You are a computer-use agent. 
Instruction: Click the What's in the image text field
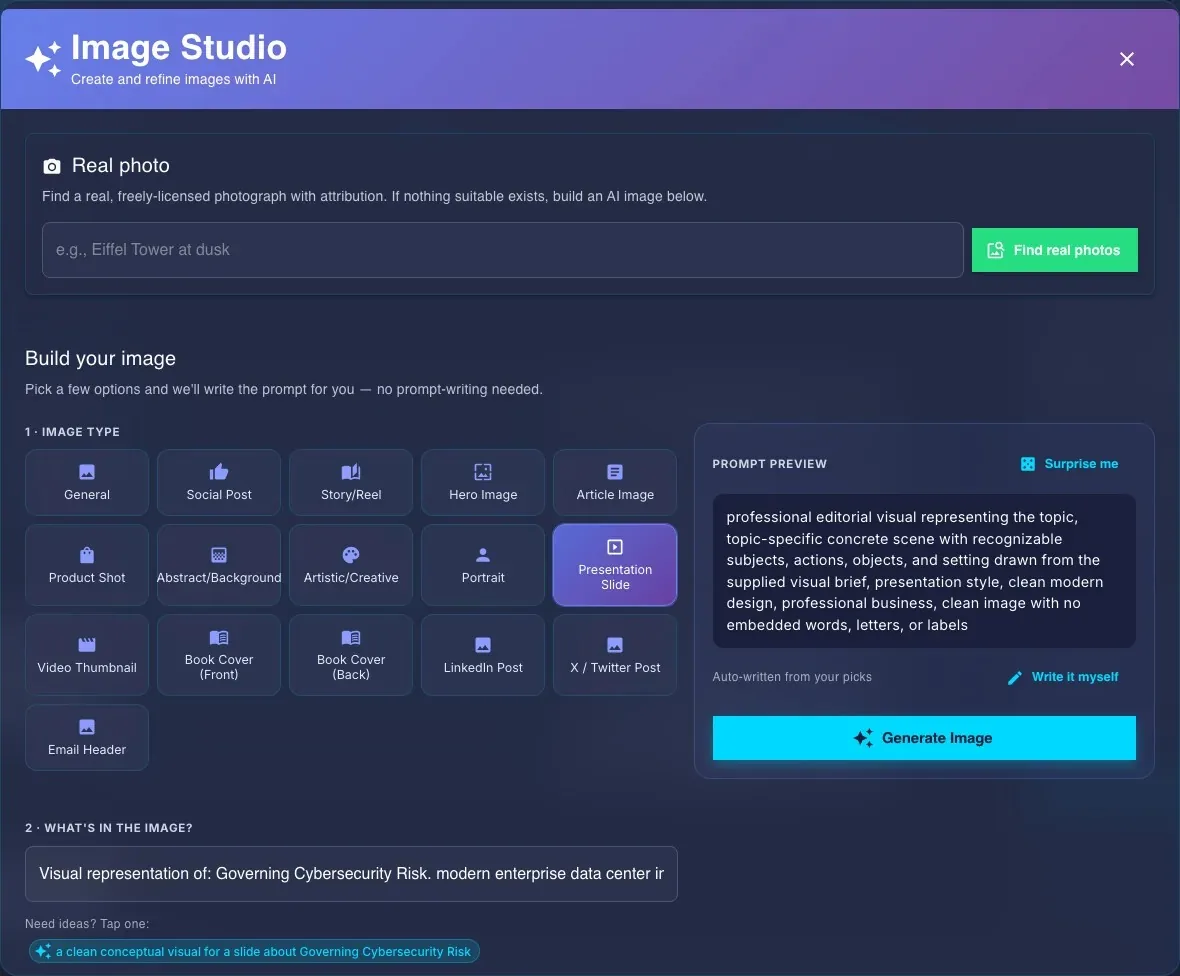(351, 874)
